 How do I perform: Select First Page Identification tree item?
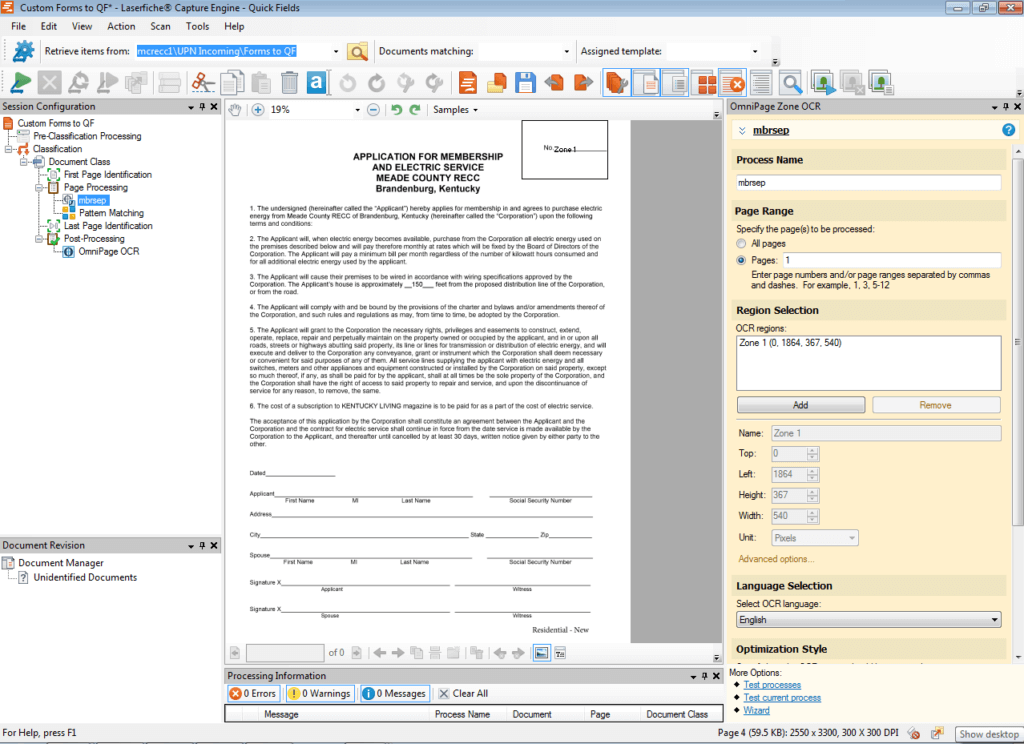click(108, 174)
